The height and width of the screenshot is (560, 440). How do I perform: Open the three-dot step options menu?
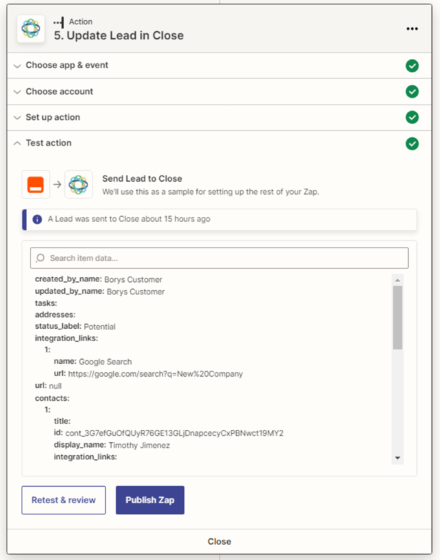(x=412, y=29)
